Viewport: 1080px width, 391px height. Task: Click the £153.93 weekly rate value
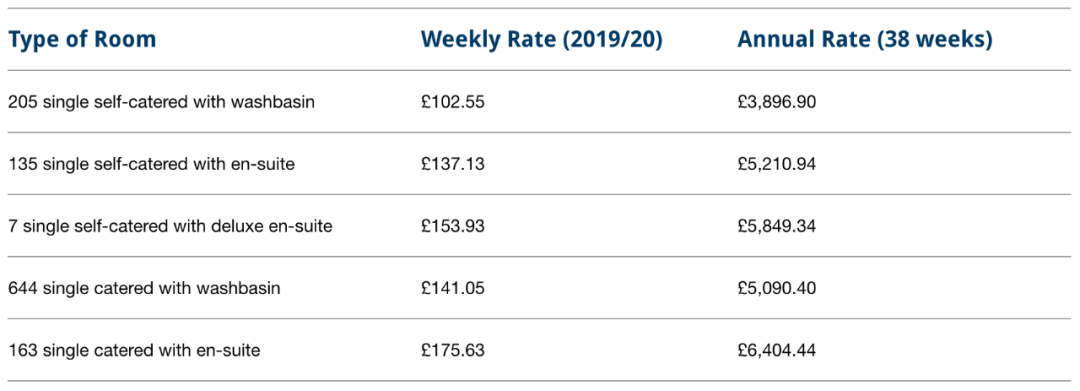[453, 226]
